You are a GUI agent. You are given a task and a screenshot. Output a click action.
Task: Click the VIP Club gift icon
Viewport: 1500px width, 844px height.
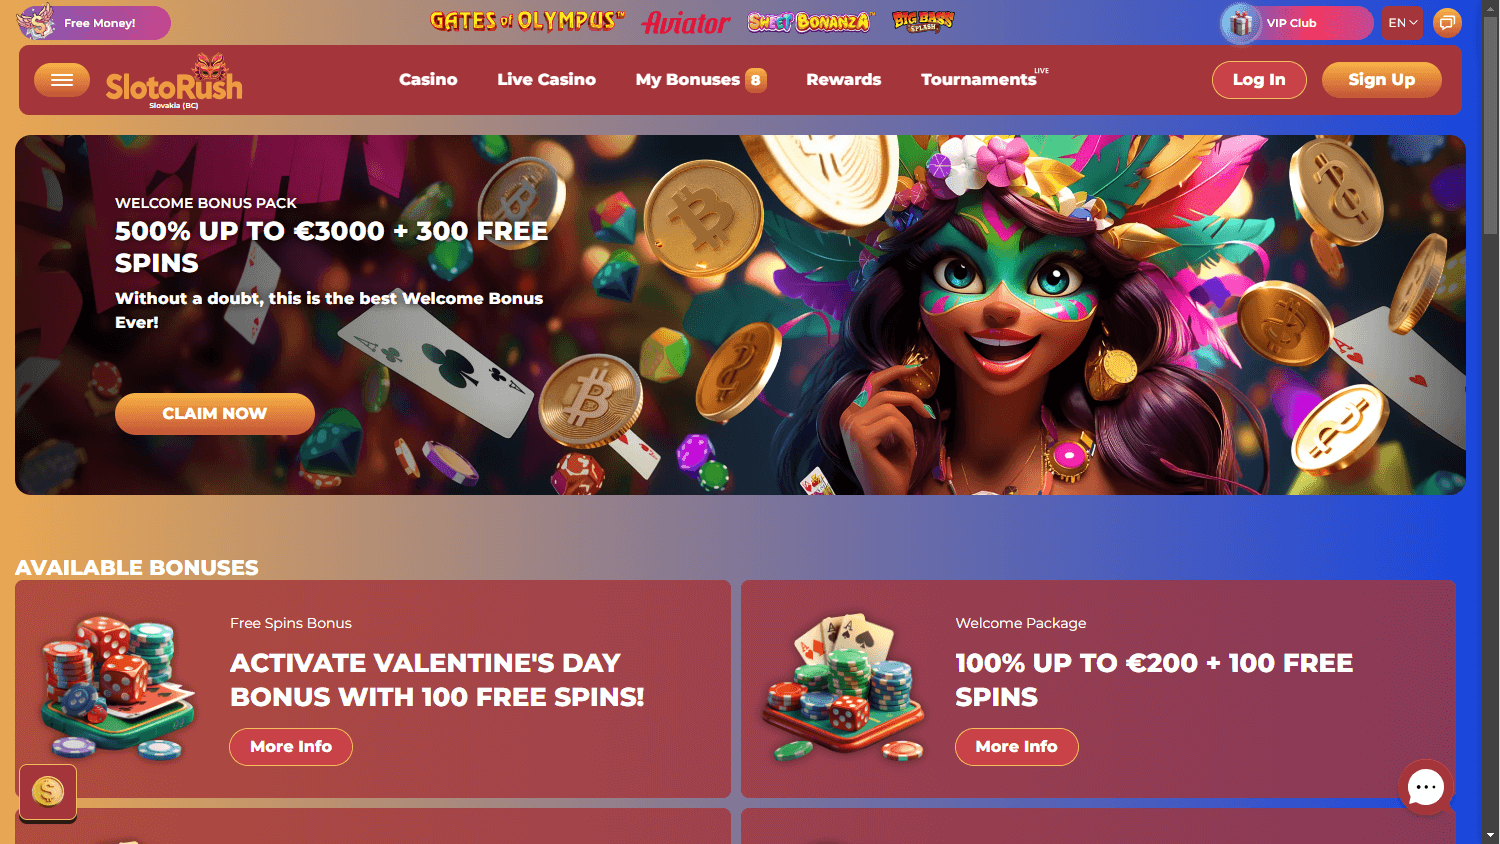pos(1242,23)
